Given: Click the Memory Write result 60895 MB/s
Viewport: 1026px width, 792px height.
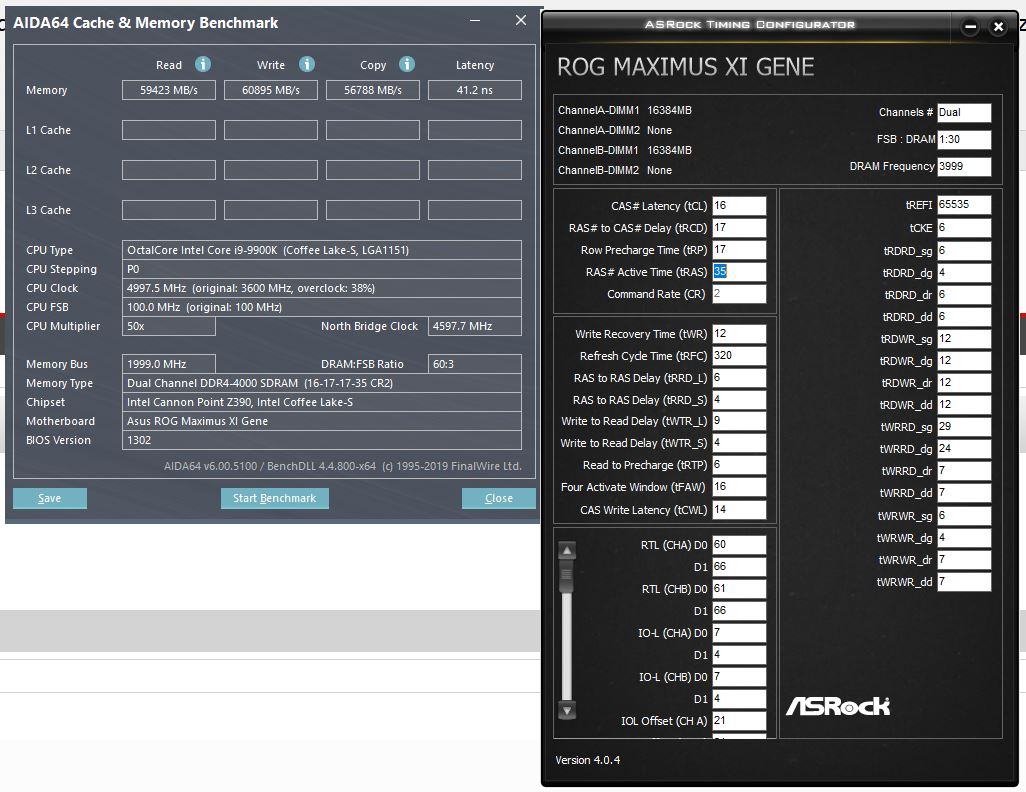Looking at the screenshot, I should (271, 90).
